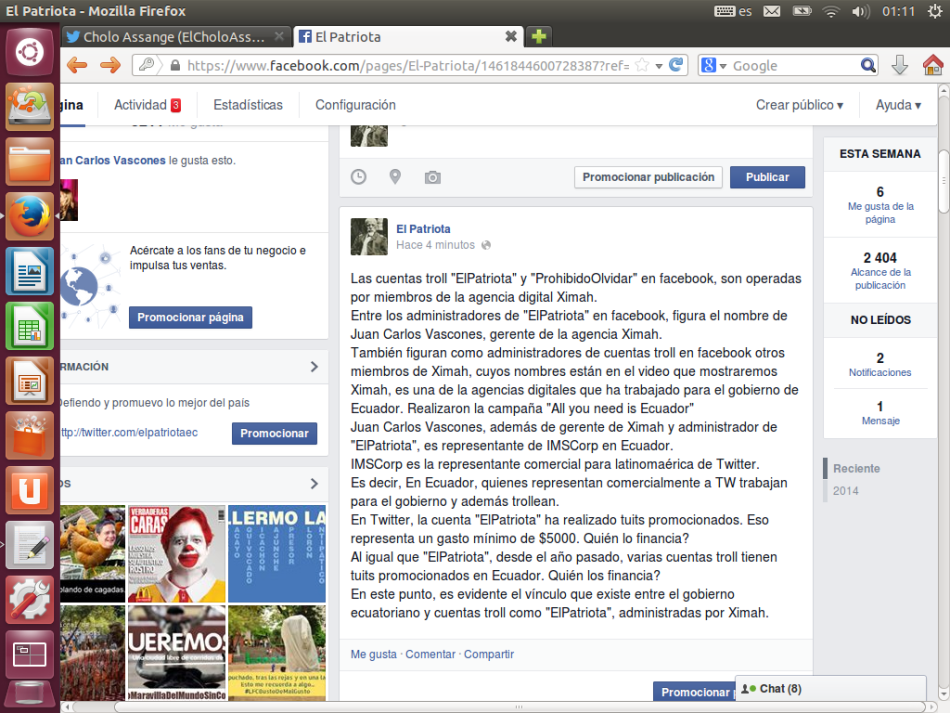Click Comentar under the post
This screenshot has width=950, height=713.
(430, 654)
